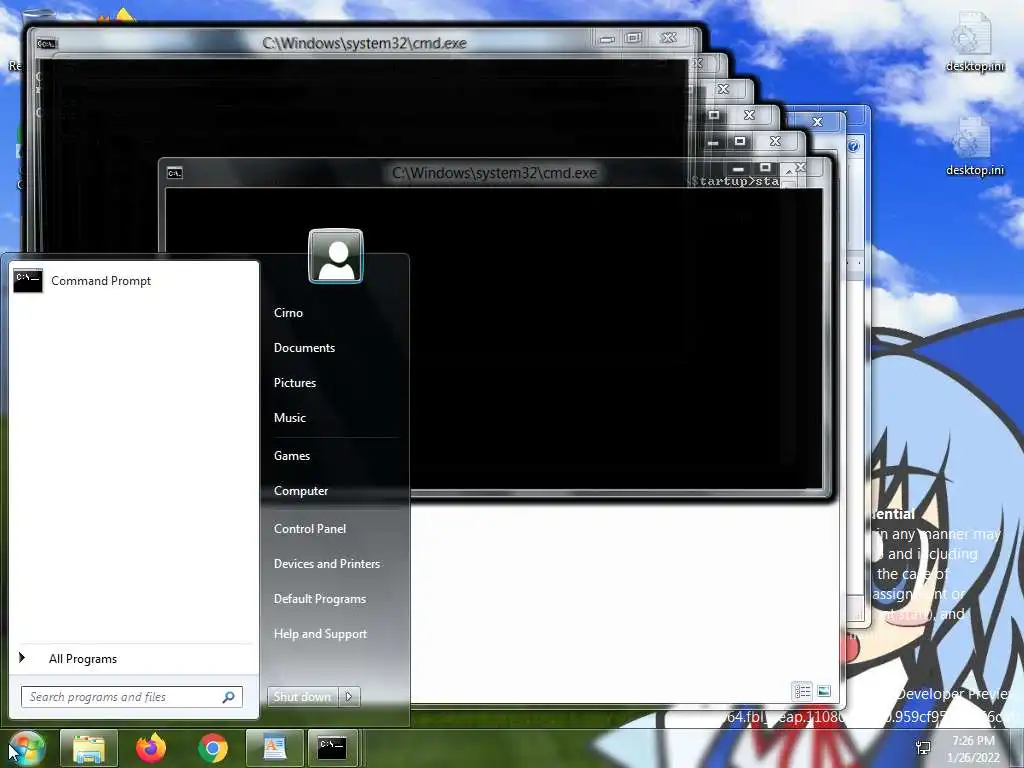
Task: Open the network tray icon
Action: (x=923, y=748)
